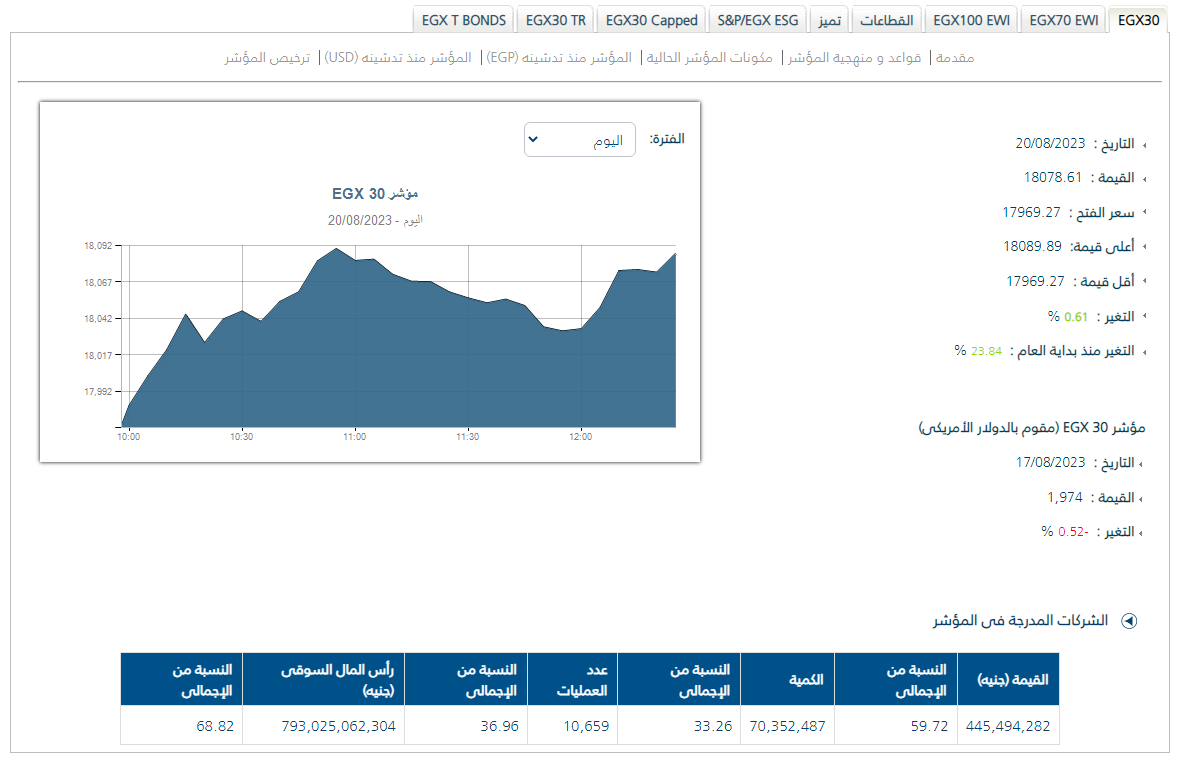The image size is (1182, 764).
Task: Open the S&P/EGX ESG tab
Action: coord(758,20)
